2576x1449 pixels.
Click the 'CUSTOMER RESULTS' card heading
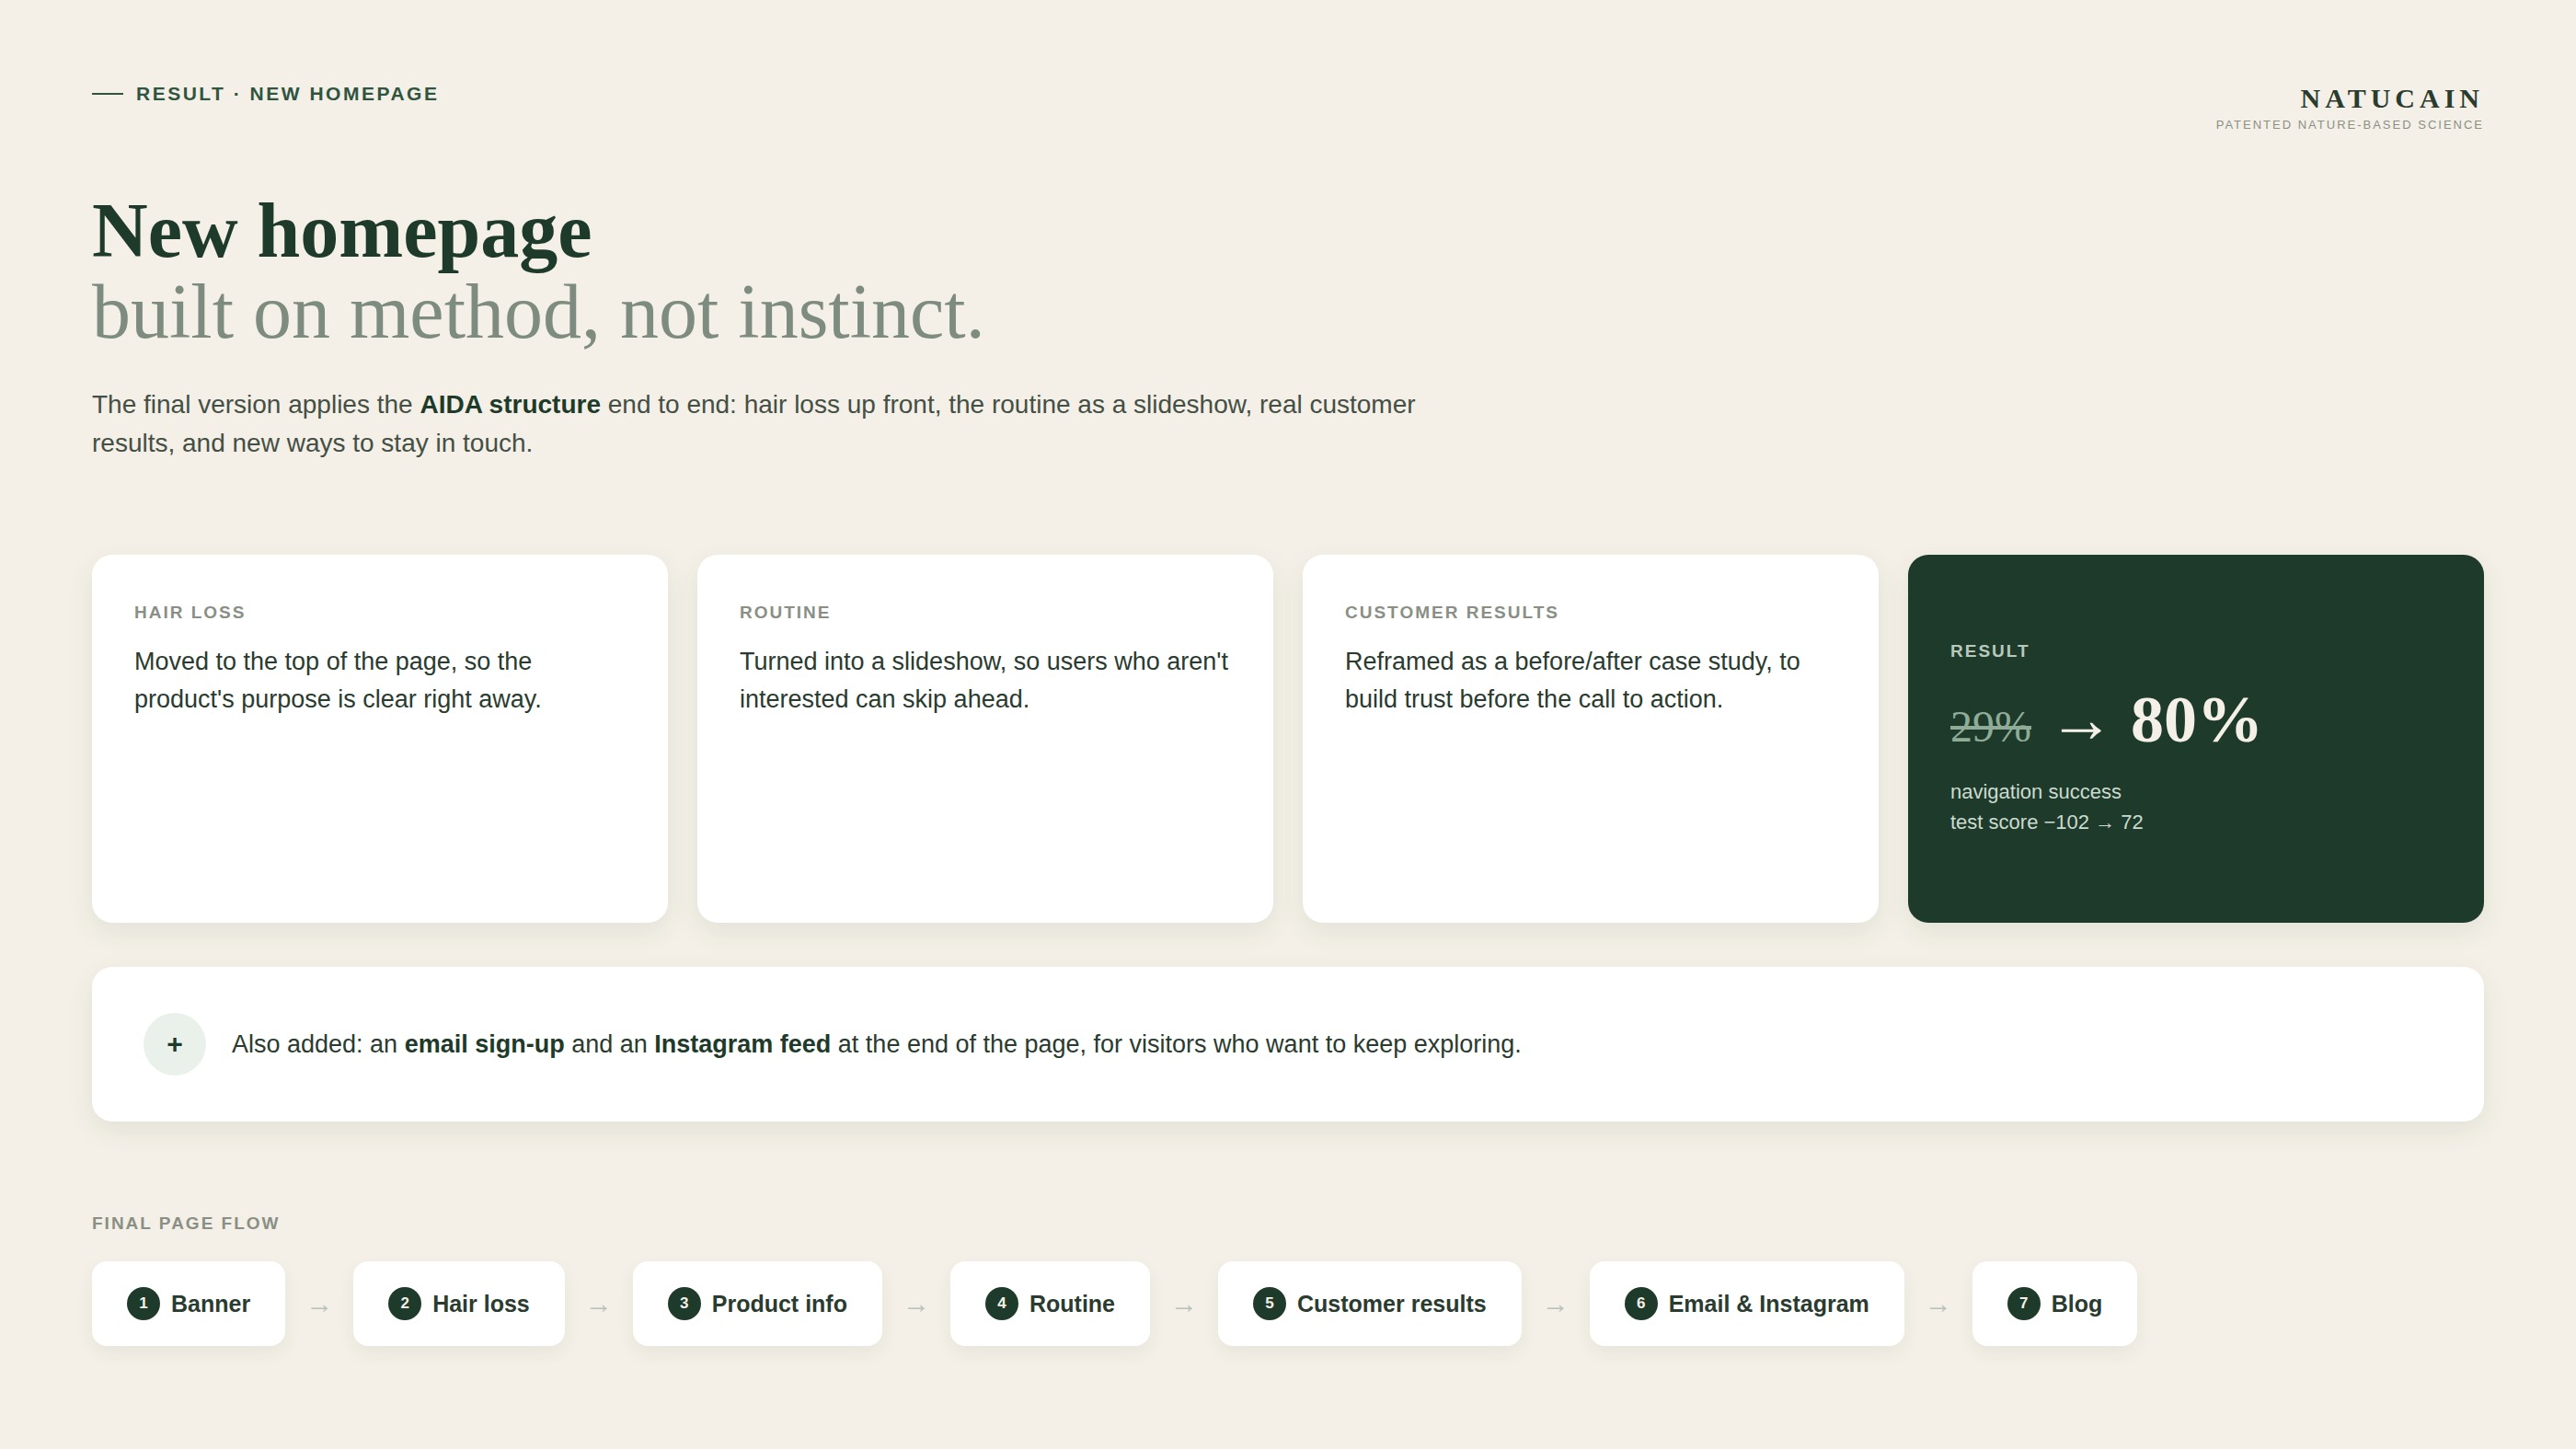[1451, 612]
